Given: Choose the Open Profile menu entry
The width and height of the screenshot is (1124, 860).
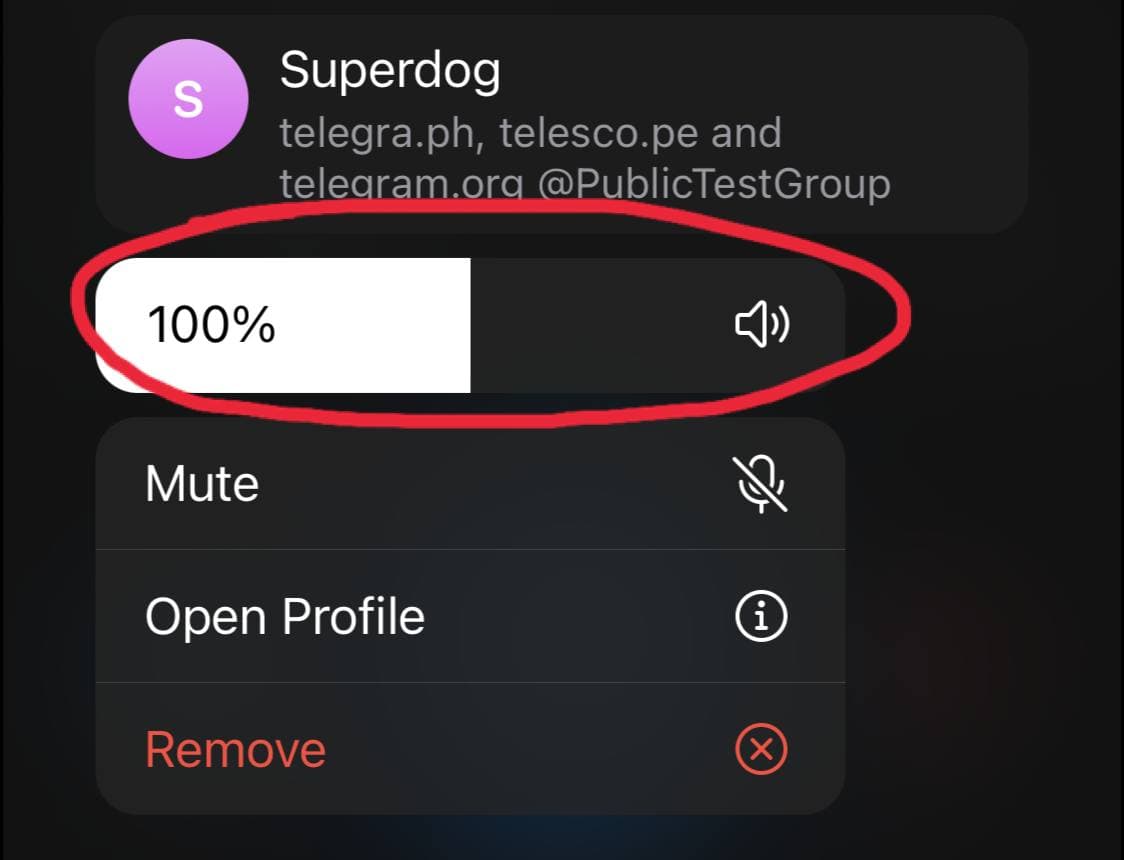Looking at the screenshot, I should click(470, 616).
